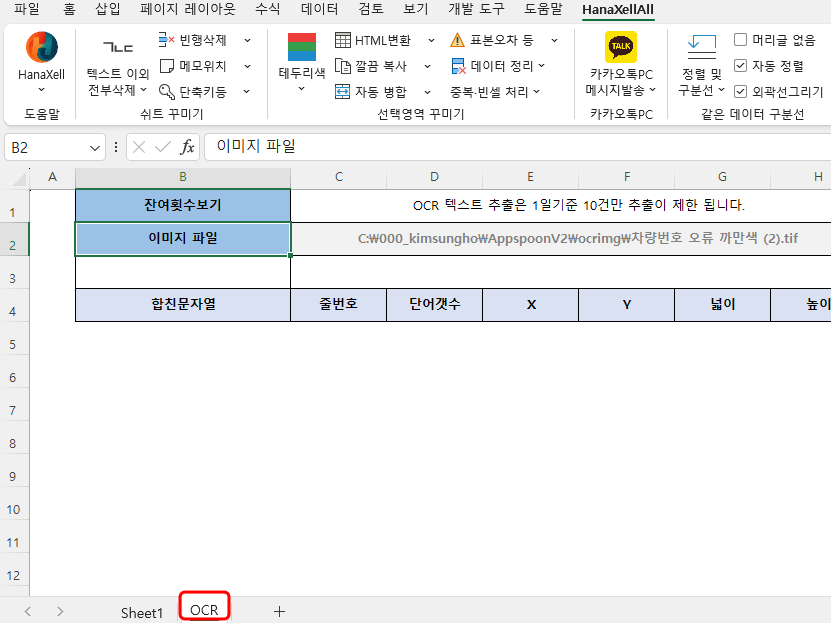This screenshot has height=623, width=831.
Task: Click the 이미지 파일 button cell
Action: (x=183, y=239)
